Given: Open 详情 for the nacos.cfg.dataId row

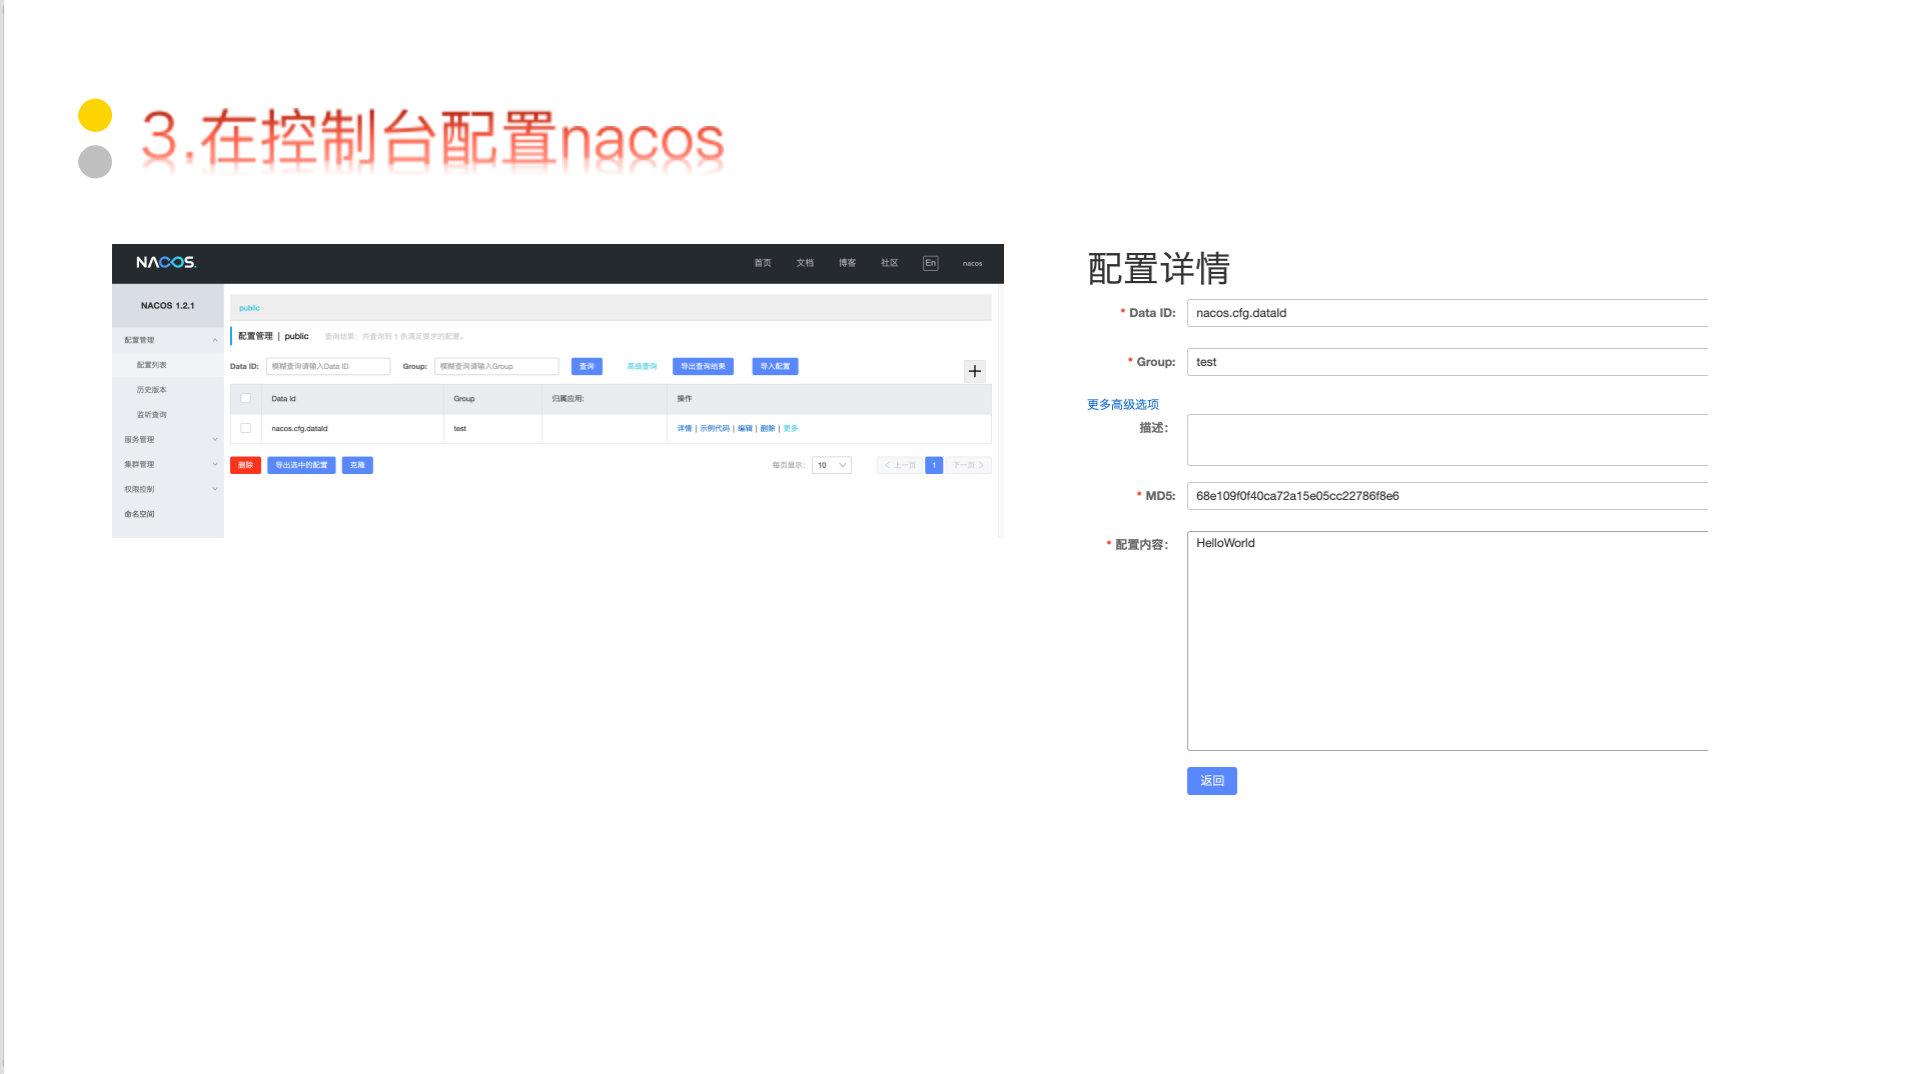Looking at the screenshot, I should [684, 428].
